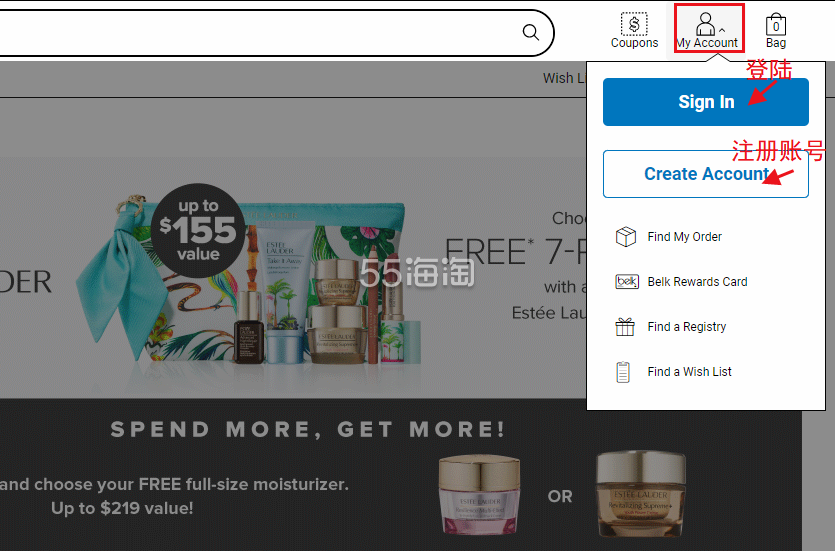Image resolution: width=835 pixels, height=551 pixels.
Task: Open the Find a Wish List link
Action: click(689, 372)
